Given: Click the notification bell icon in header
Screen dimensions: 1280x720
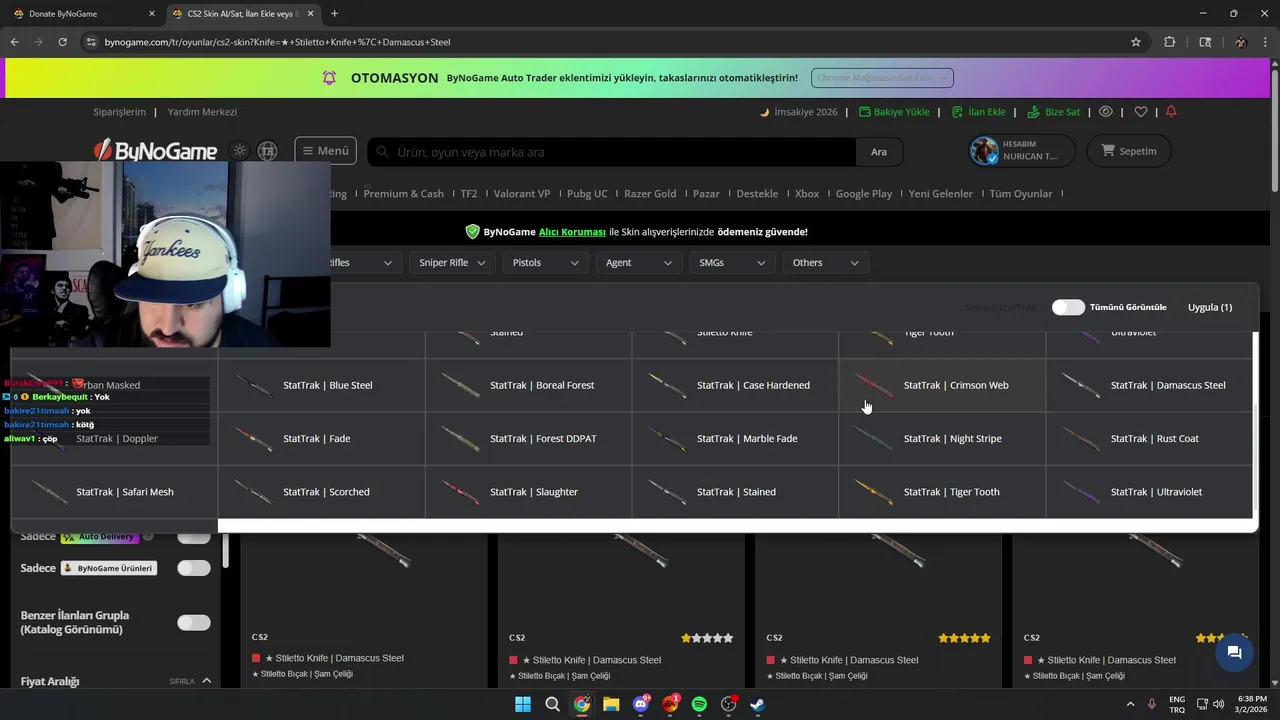Looking at the screenshot, I should (x=1171, y=111).
